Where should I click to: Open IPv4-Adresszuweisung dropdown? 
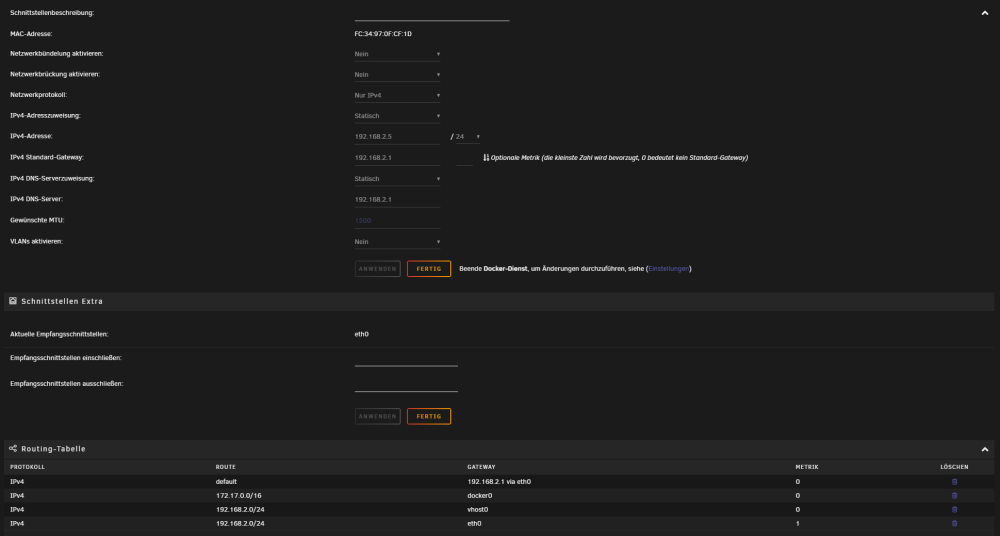(397, 116)
